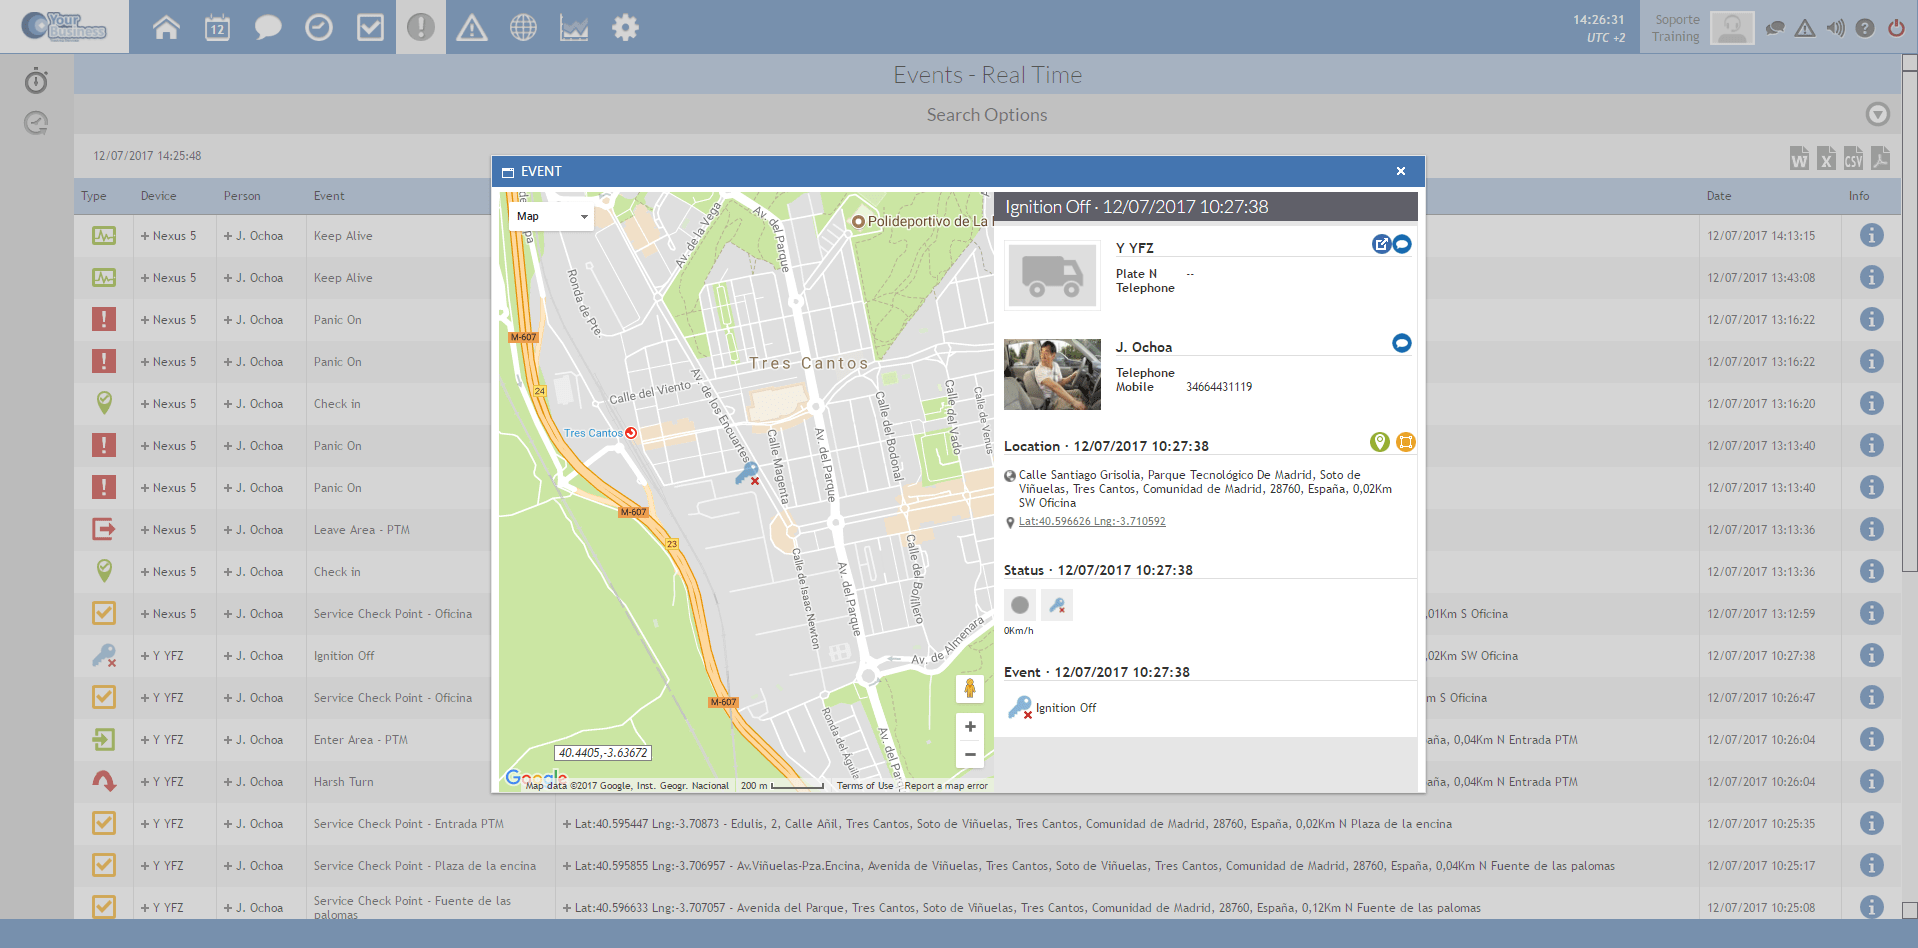Image resolution: width=1918 pixels, height=948 pixels.
Task: Click the Harsh Turn event text
Action: 343,782
